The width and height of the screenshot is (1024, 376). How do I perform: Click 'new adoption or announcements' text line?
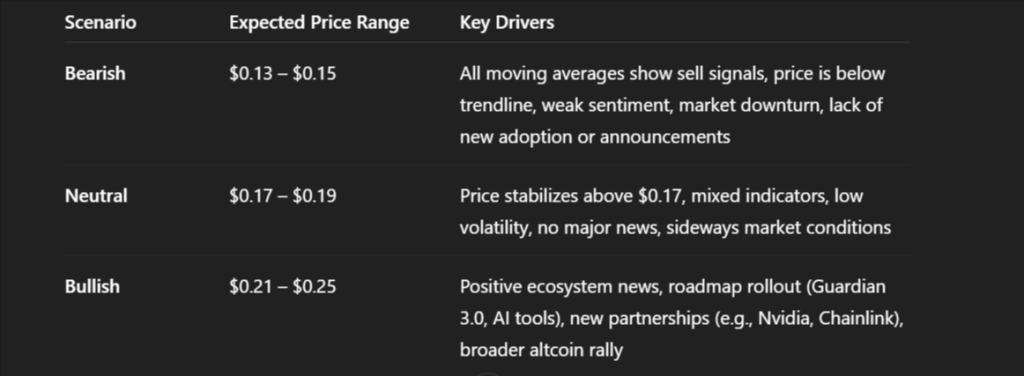click(595, 136)
